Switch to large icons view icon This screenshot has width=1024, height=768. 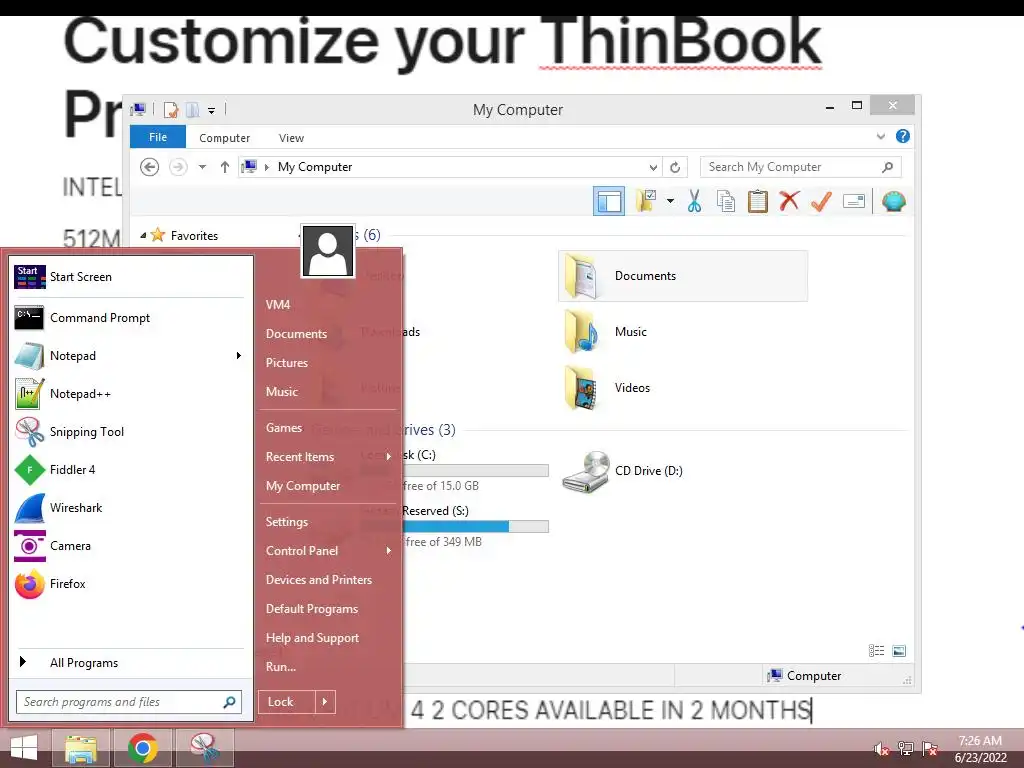click(899, 650)
